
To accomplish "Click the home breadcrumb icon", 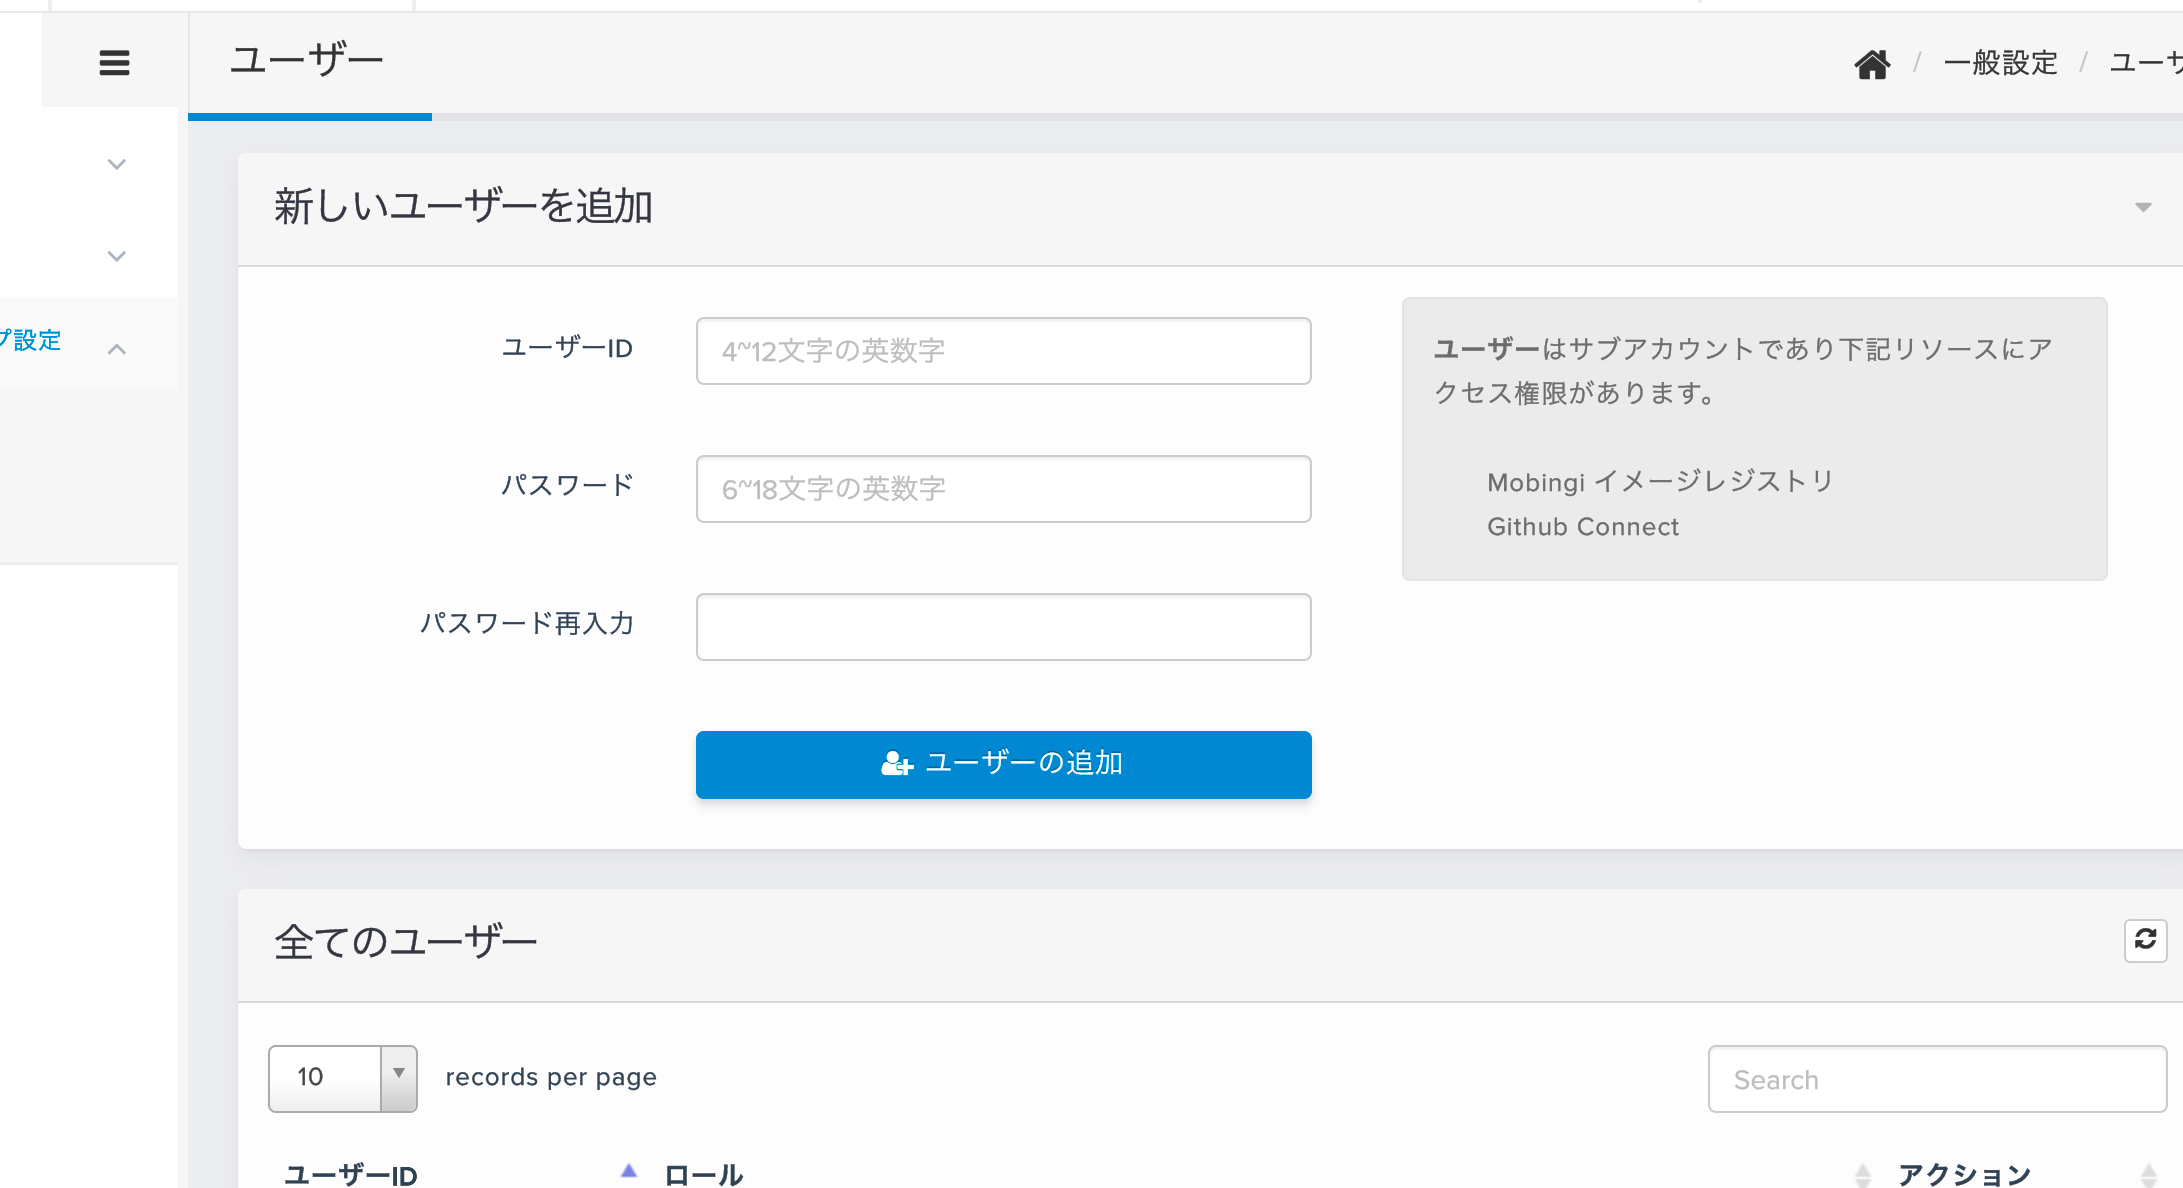I will (1872, 64).
